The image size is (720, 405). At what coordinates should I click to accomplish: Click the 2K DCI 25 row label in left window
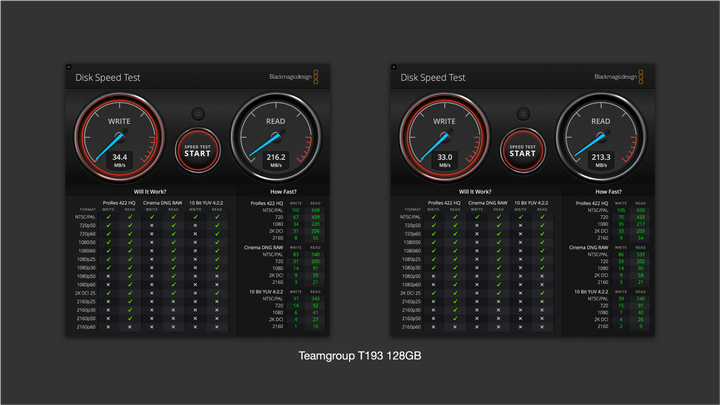[85, 293]
